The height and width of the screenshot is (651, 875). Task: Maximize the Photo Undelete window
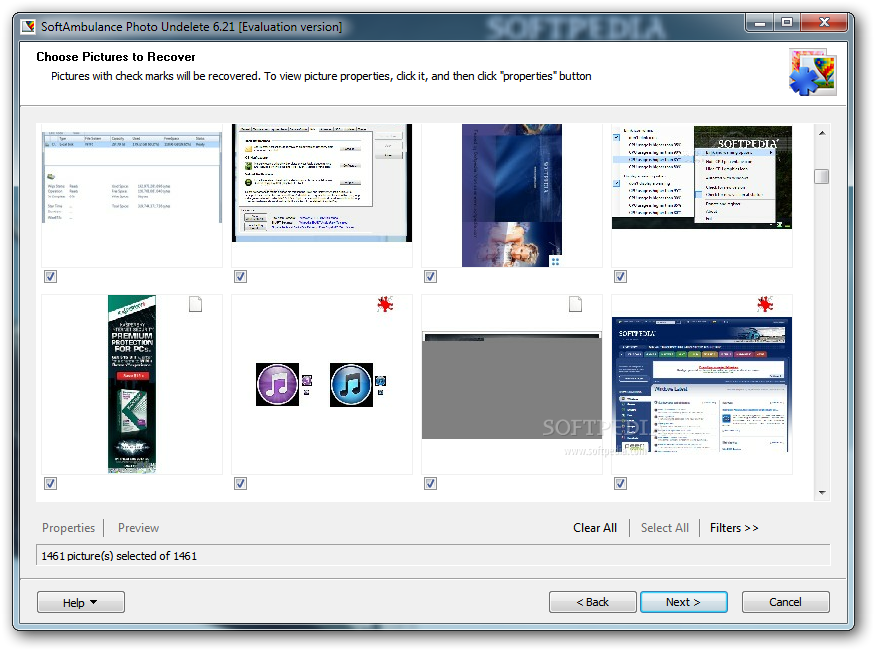[x=787, y=23]
